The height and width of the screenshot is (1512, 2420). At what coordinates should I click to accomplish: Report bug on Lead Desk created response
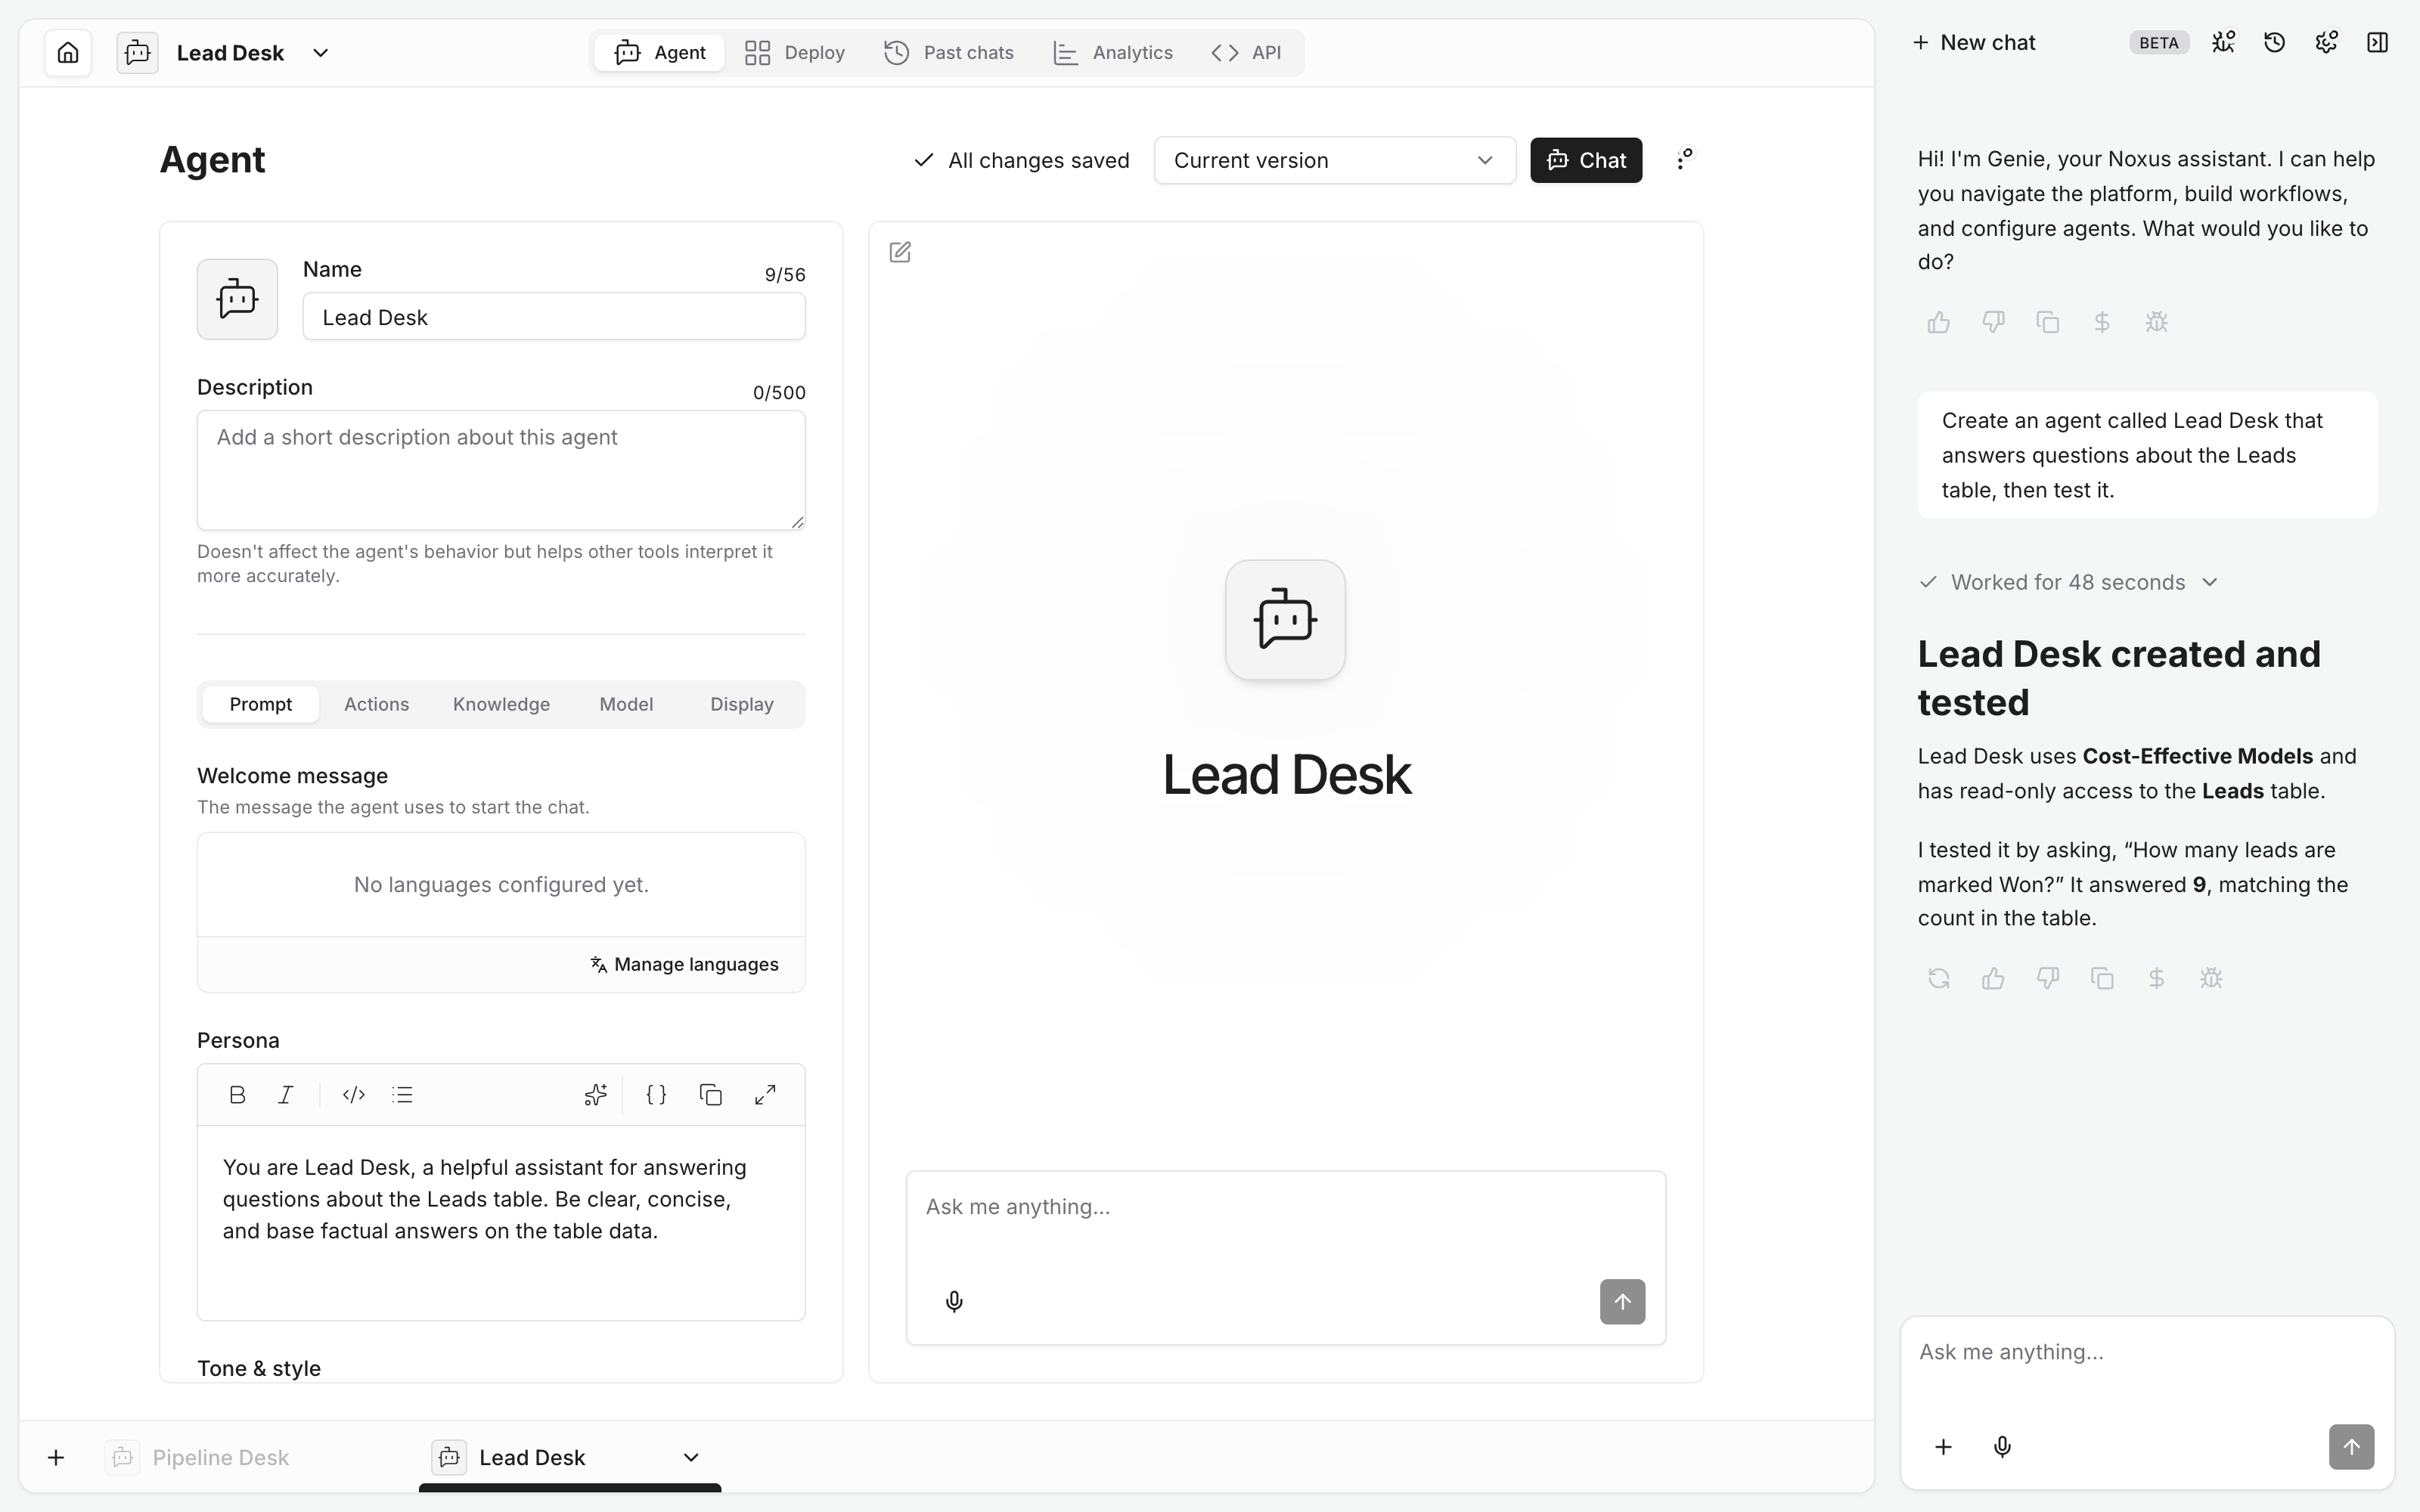point(2211,978)
